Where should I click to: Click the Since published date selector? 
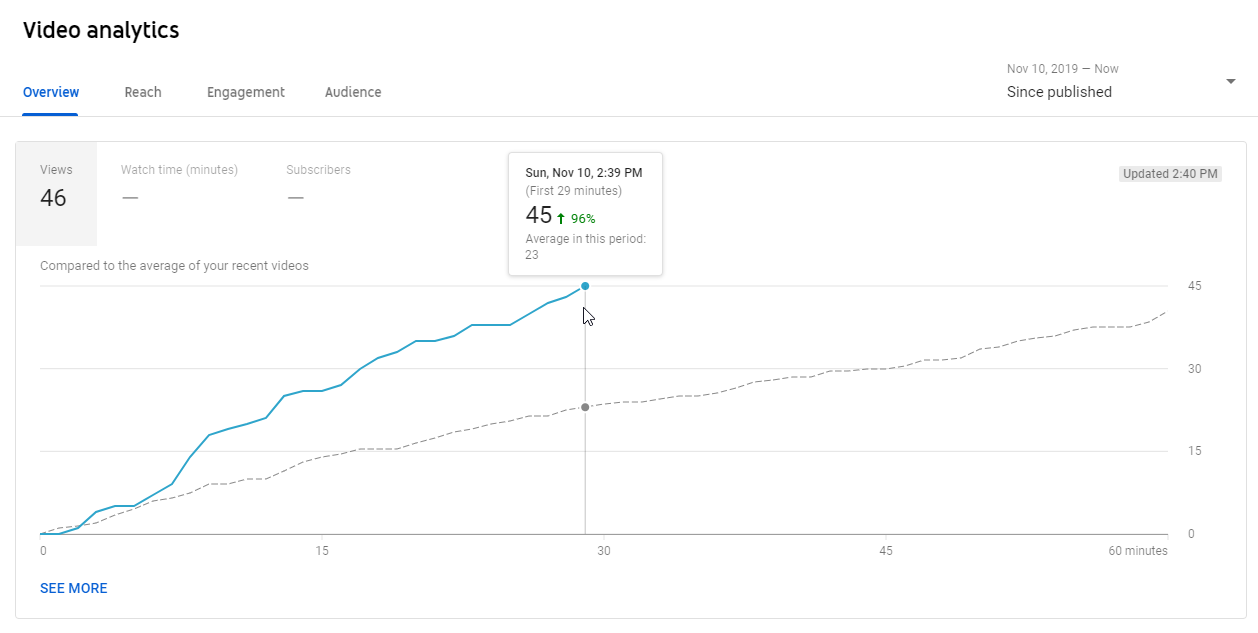(x=1059, y=92)
